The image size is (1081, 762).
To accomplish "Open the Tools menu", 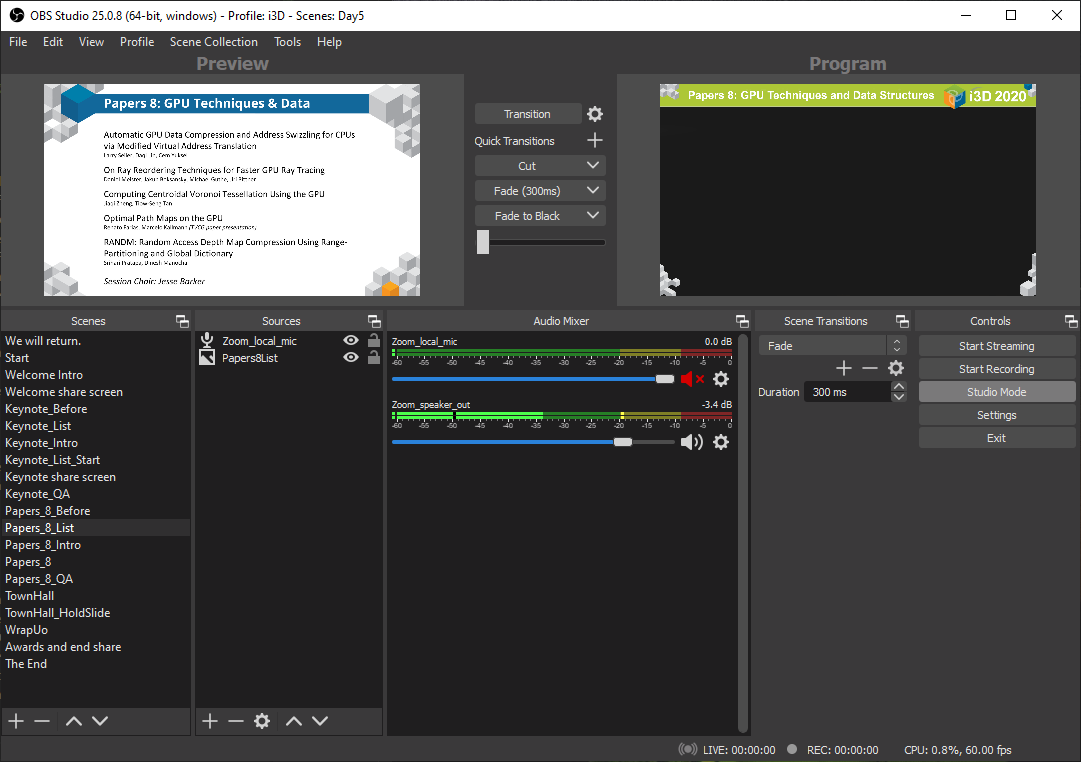I will click(287, 42).
